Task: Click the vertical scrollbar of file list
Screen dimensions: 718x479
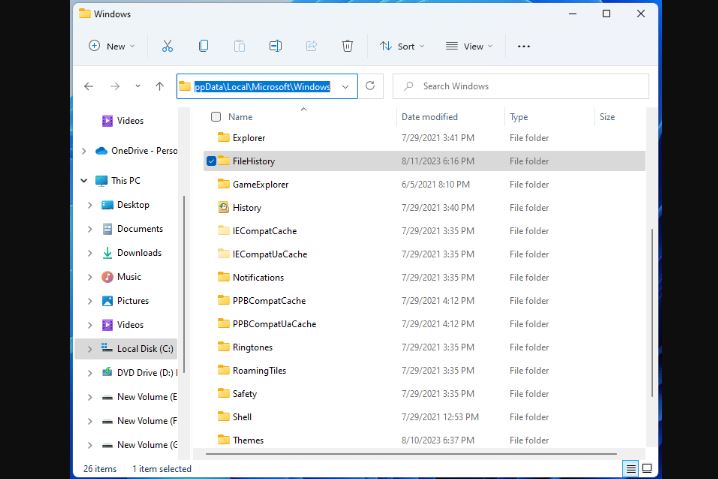Action: [x=652, y=313]
